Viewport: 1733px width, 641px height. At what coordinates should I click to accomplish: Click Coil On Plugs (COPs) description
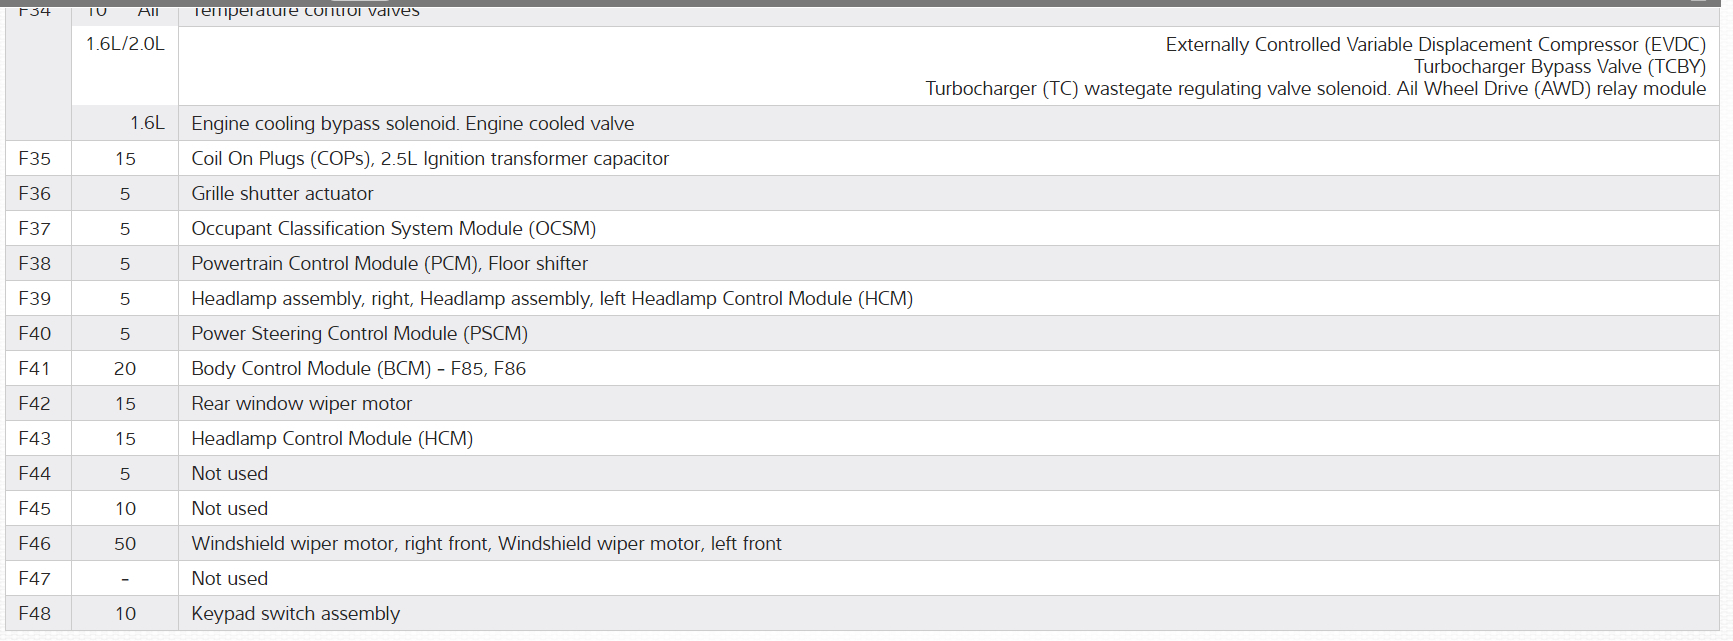430,159
